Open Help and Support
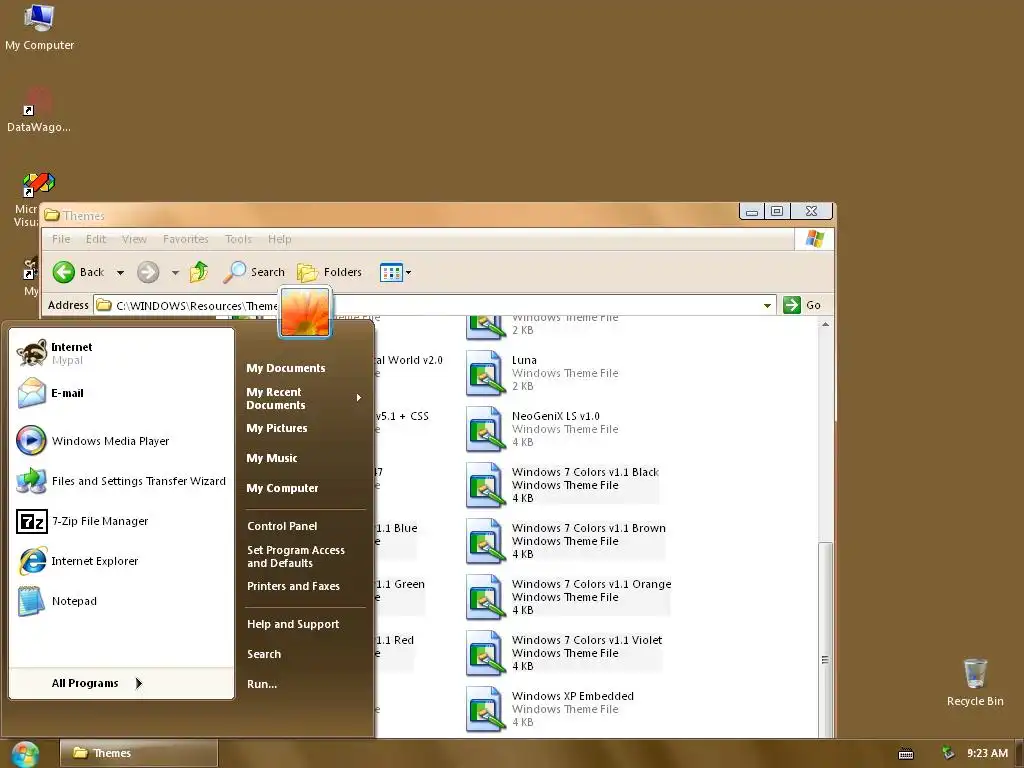 293,624
